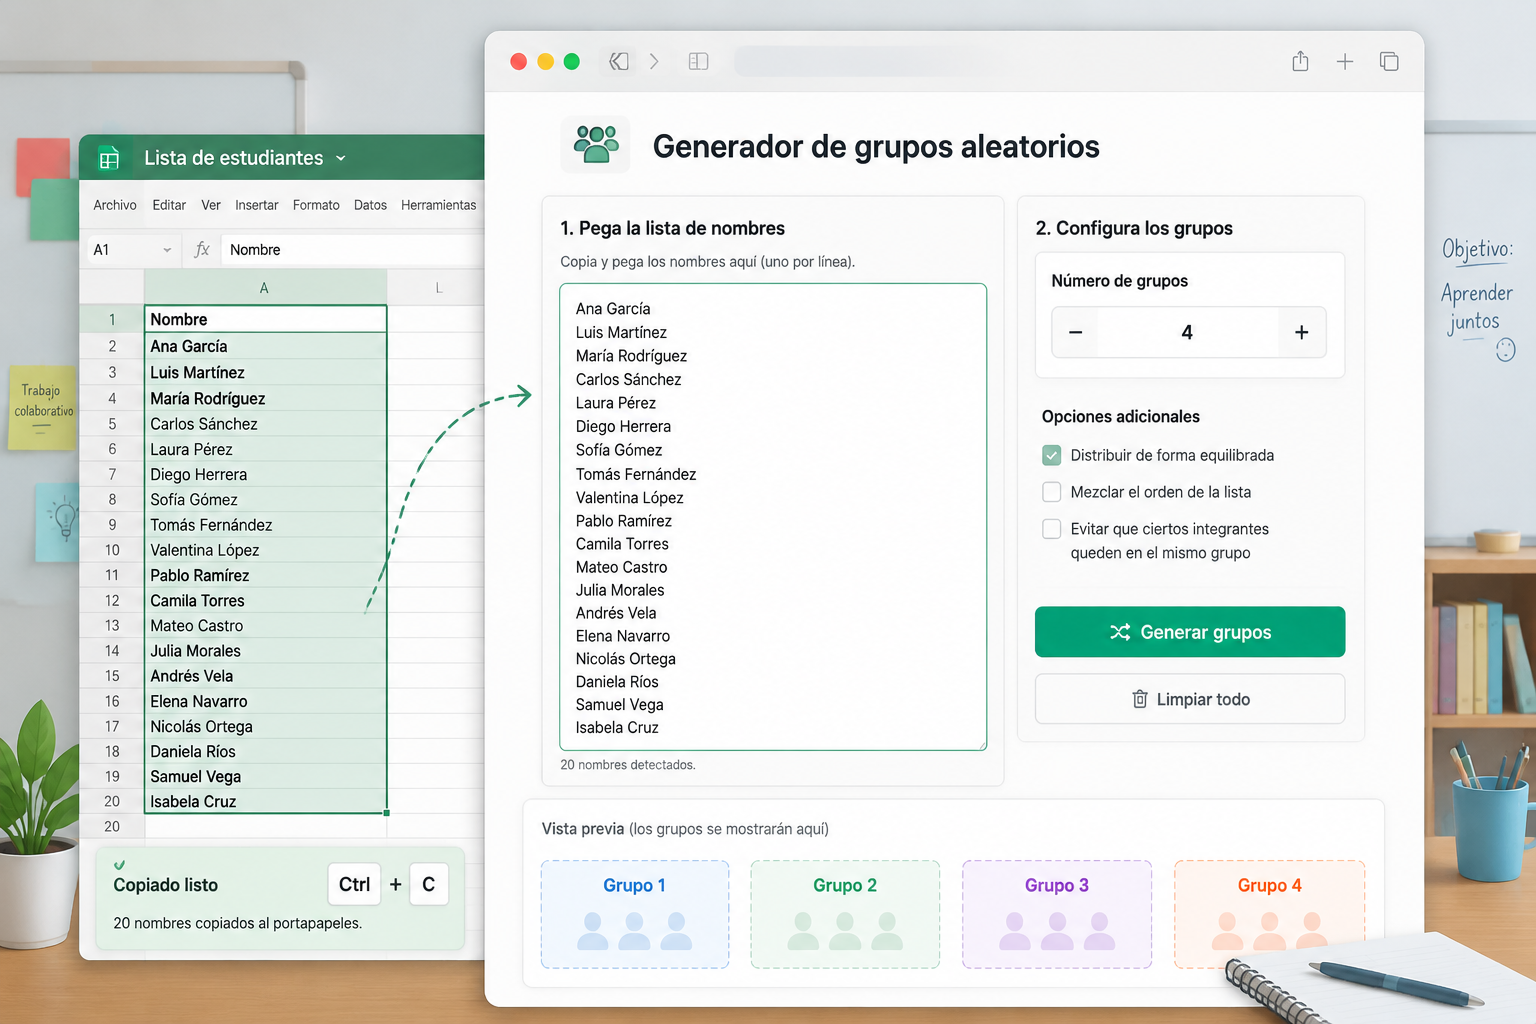Open Insertar menu in spreadsheet
This screenshot has width=1536, height=1024.
(257, 205)
